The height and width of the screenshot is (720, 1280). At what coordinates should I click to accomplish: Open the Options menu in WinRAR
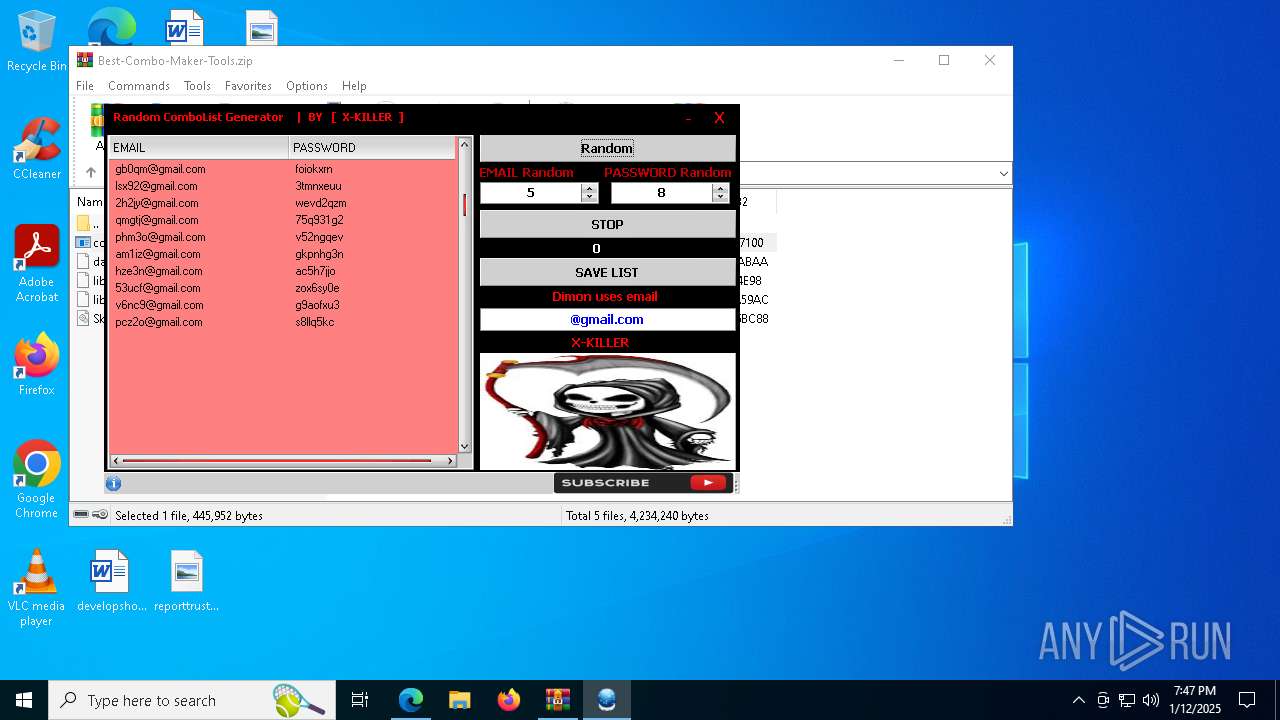click(x=307, y=86)
